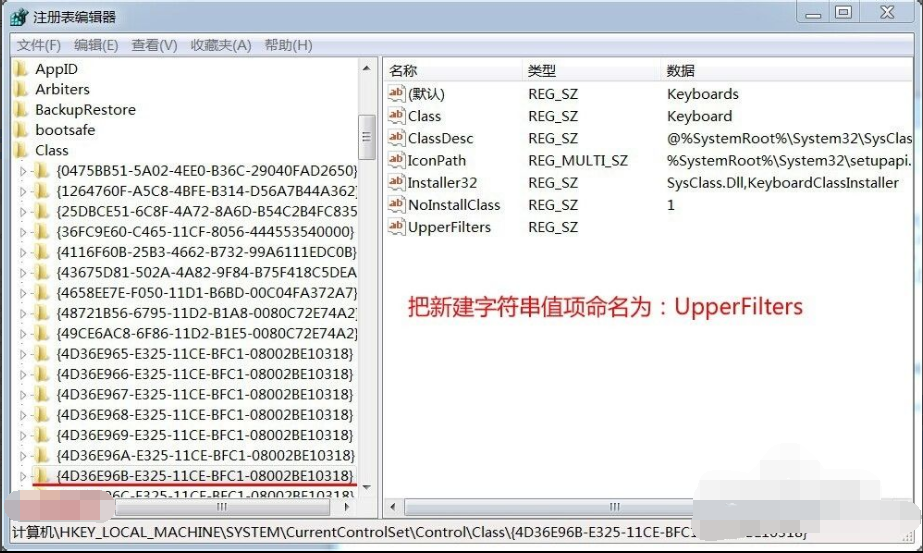Click the Keyboards data of (默认)

click(x=702, y=94)
